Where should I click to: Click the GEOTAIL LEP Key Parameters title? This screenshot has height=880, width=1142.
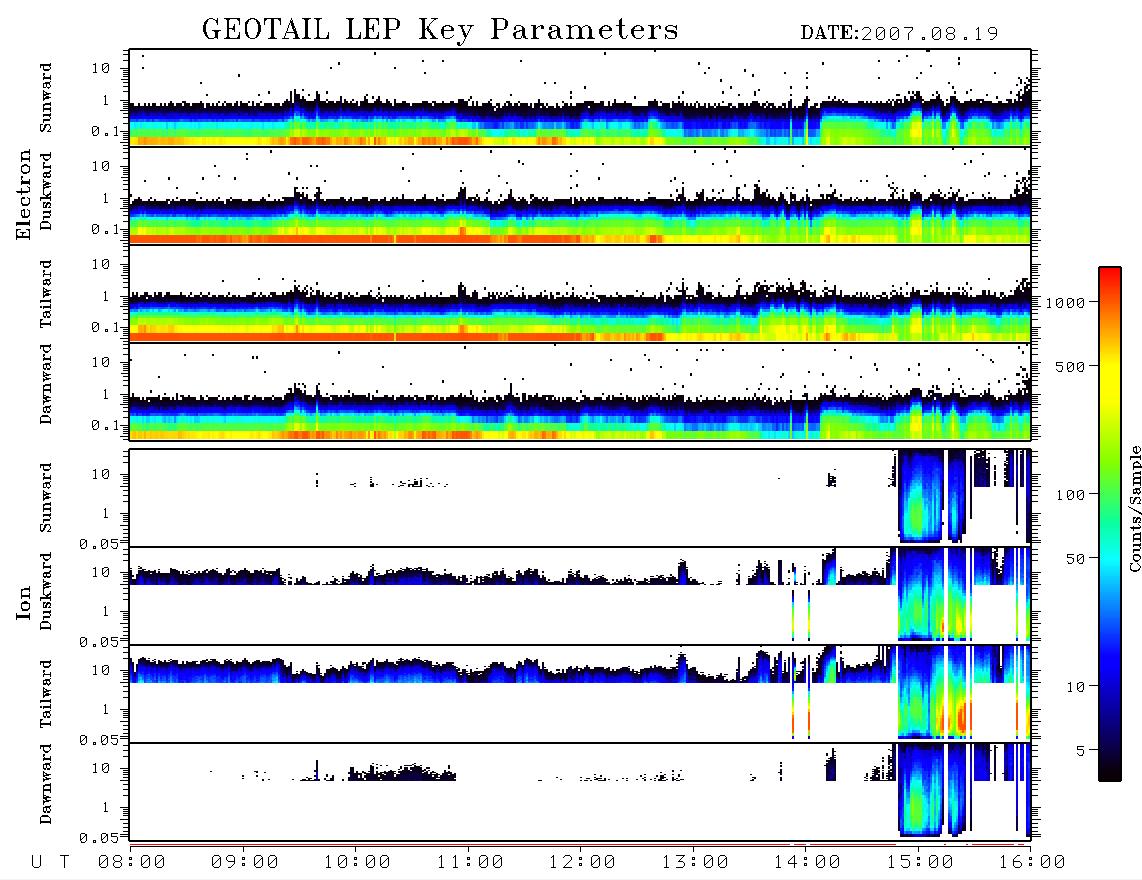click(x=440, y=30)
